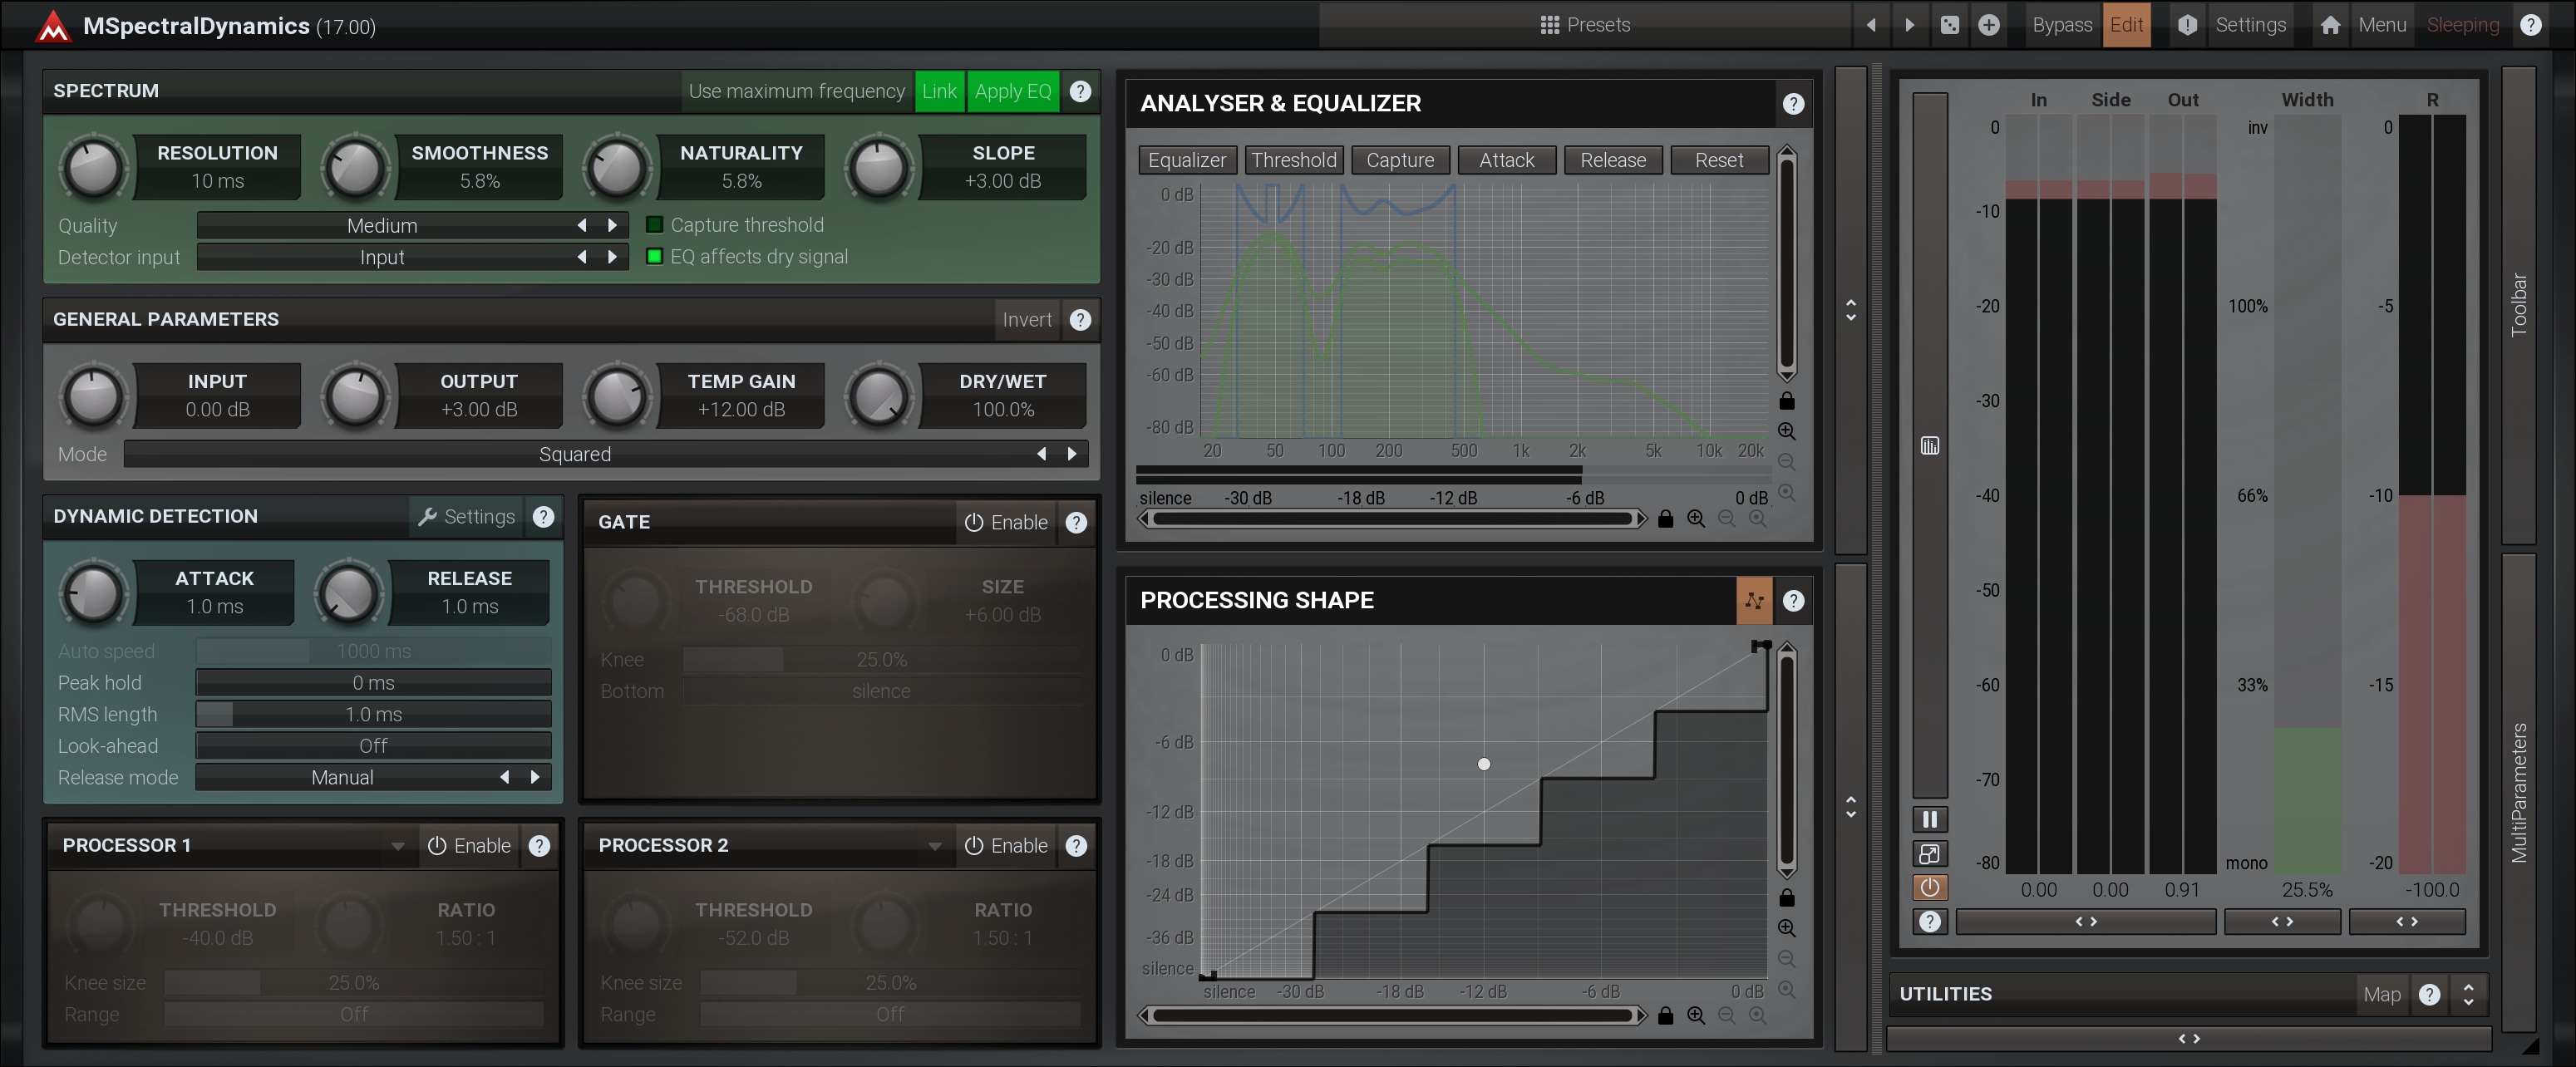The height and width of the screenshot is (1067, 2576).
Task: Toggle the Processing Shape edit-nodes icon
Action: (x=1754, y=600)
